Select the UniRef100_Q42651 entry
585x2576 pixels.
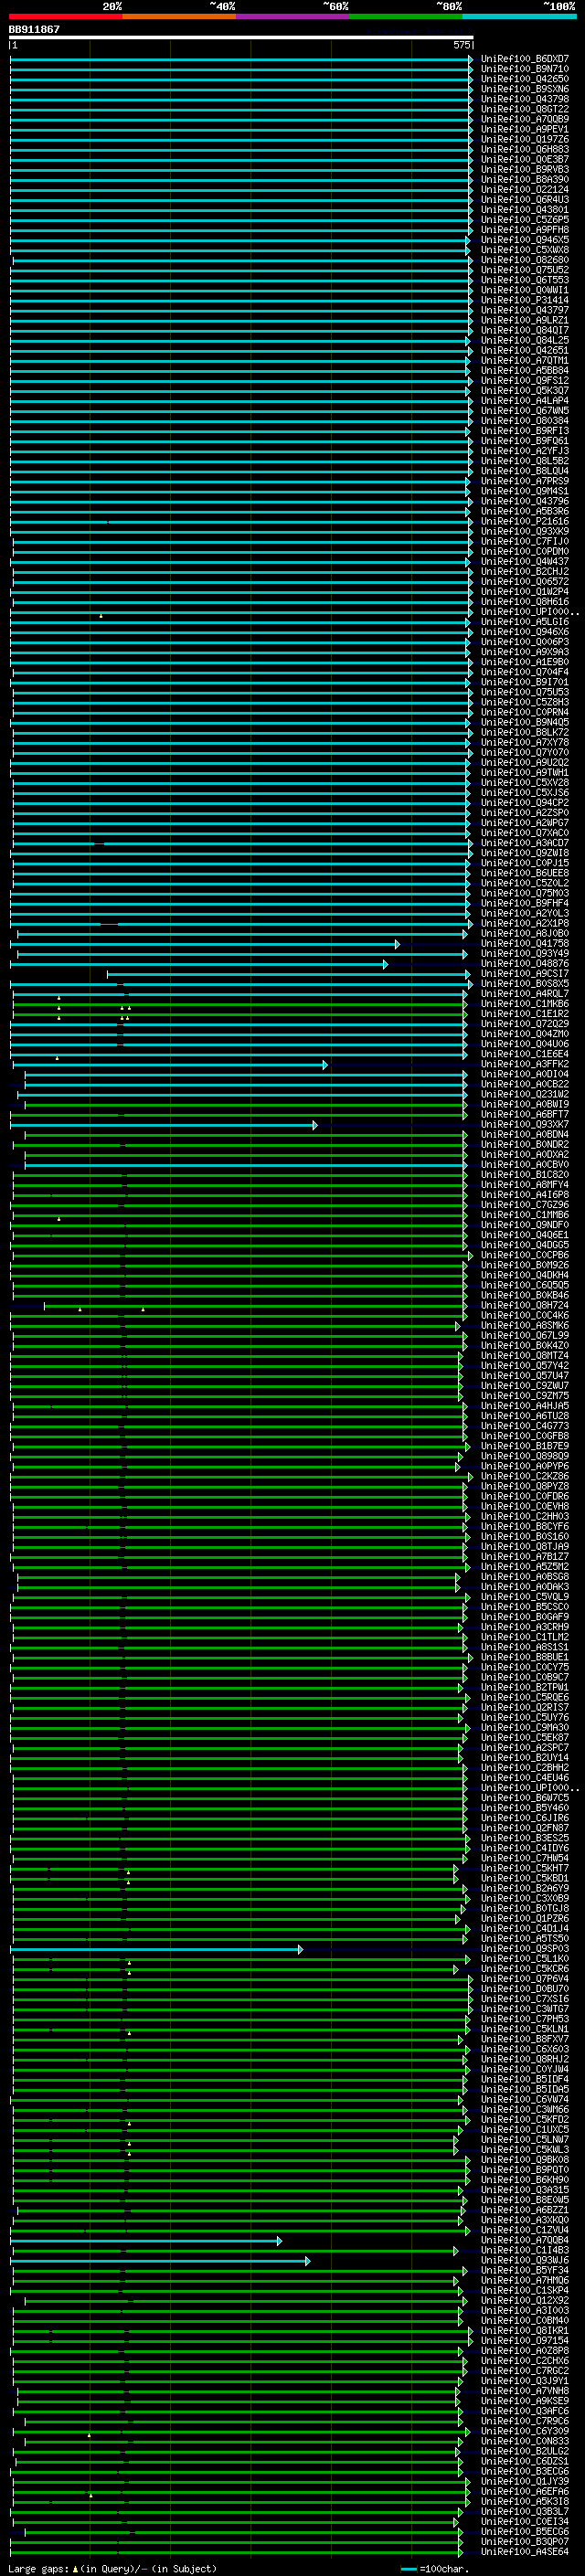[524, 351]
